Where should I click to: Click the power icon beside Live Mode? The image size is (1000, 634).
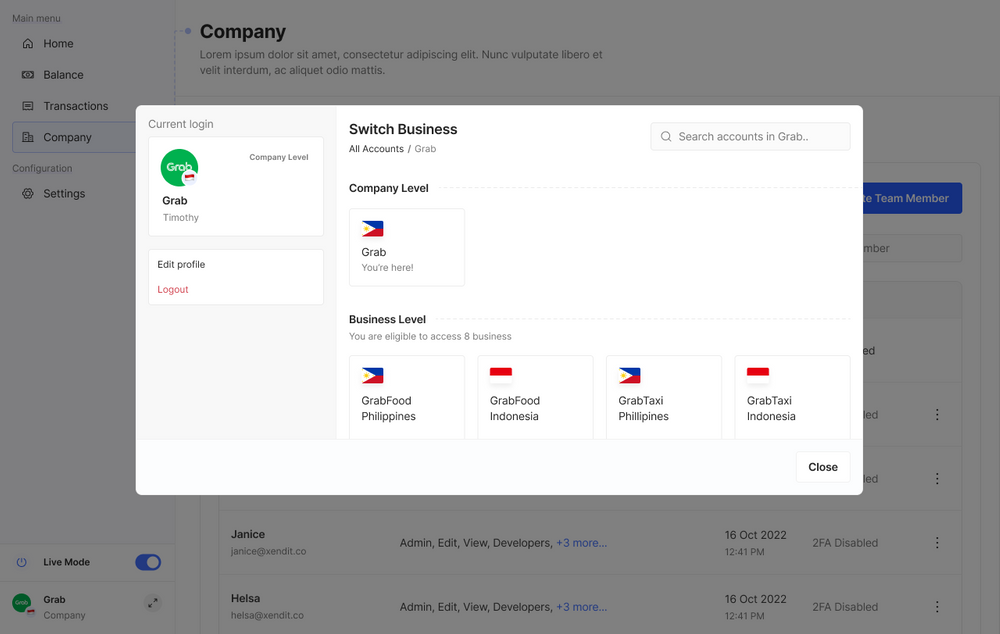tap(21, 562)
